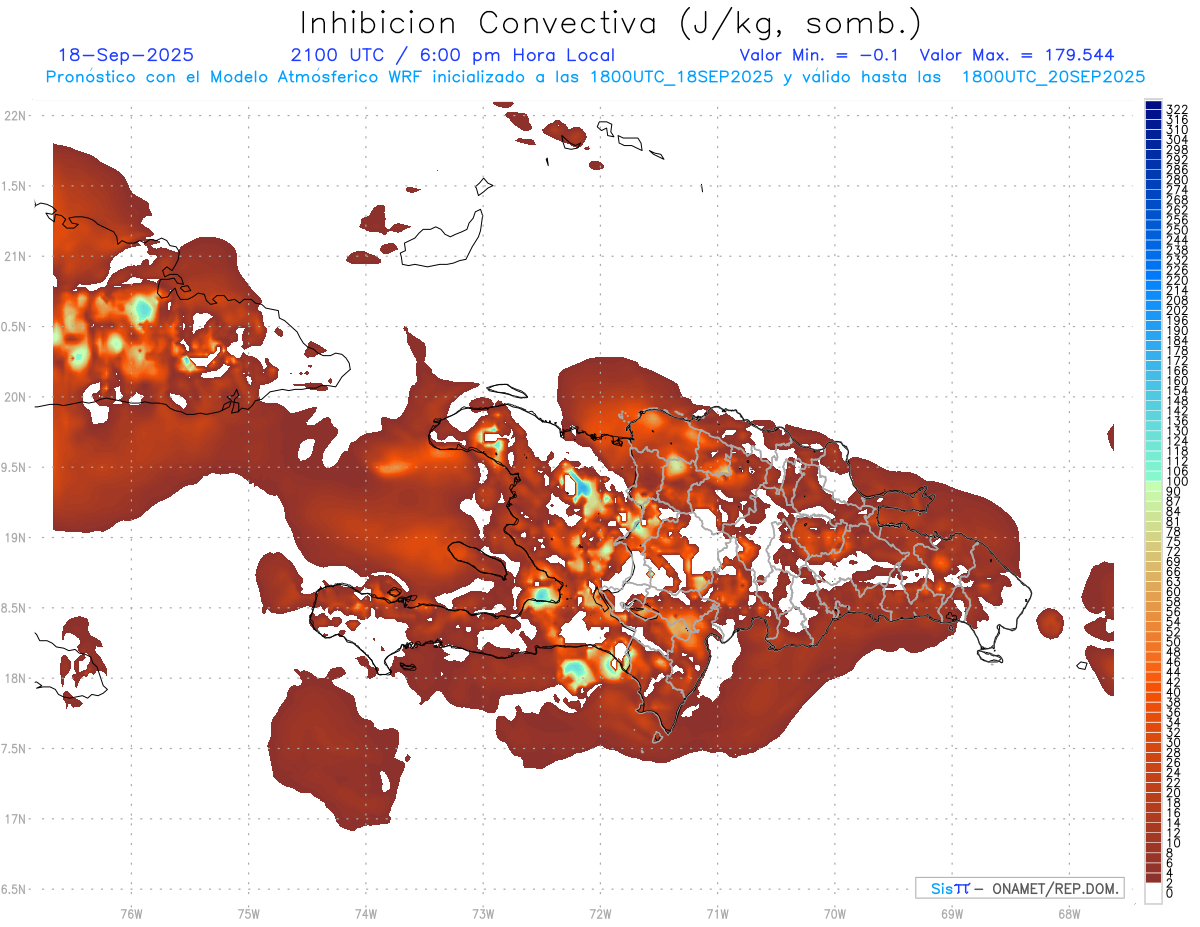Image resolution: width=1200 pixels, height=927 pixels.
Task: Click the white 0 swatch in color scale
Action: coord(1153,893)
